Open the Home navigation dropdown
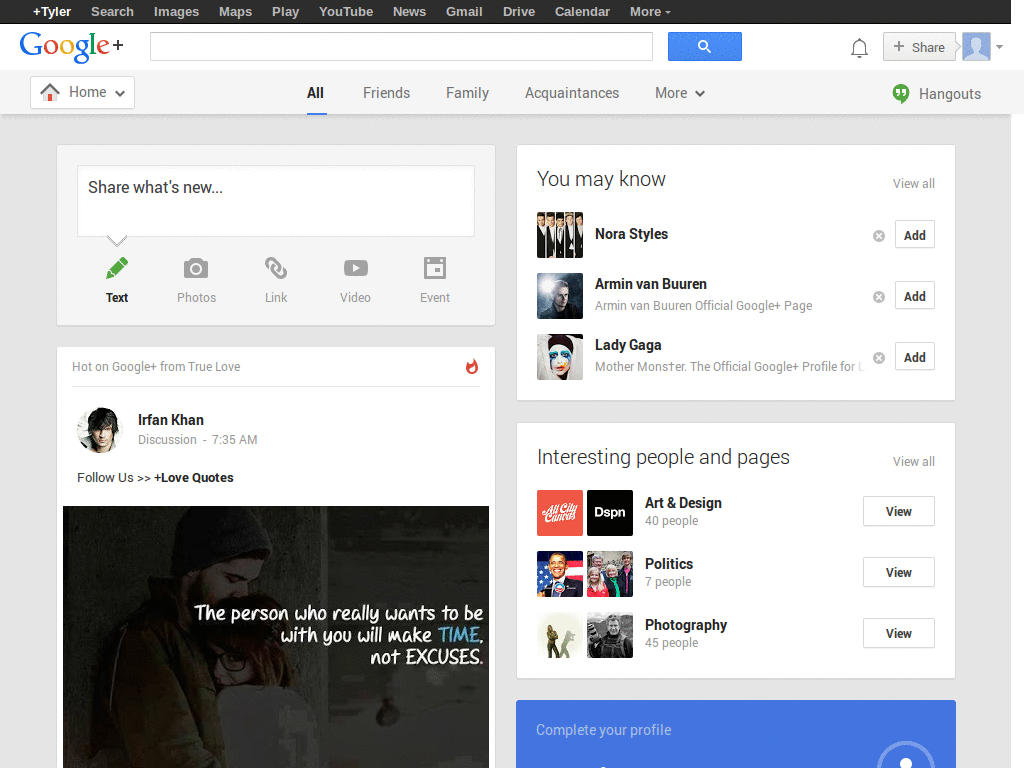Viewport: 1024px width, 768px height. [82, 93]
